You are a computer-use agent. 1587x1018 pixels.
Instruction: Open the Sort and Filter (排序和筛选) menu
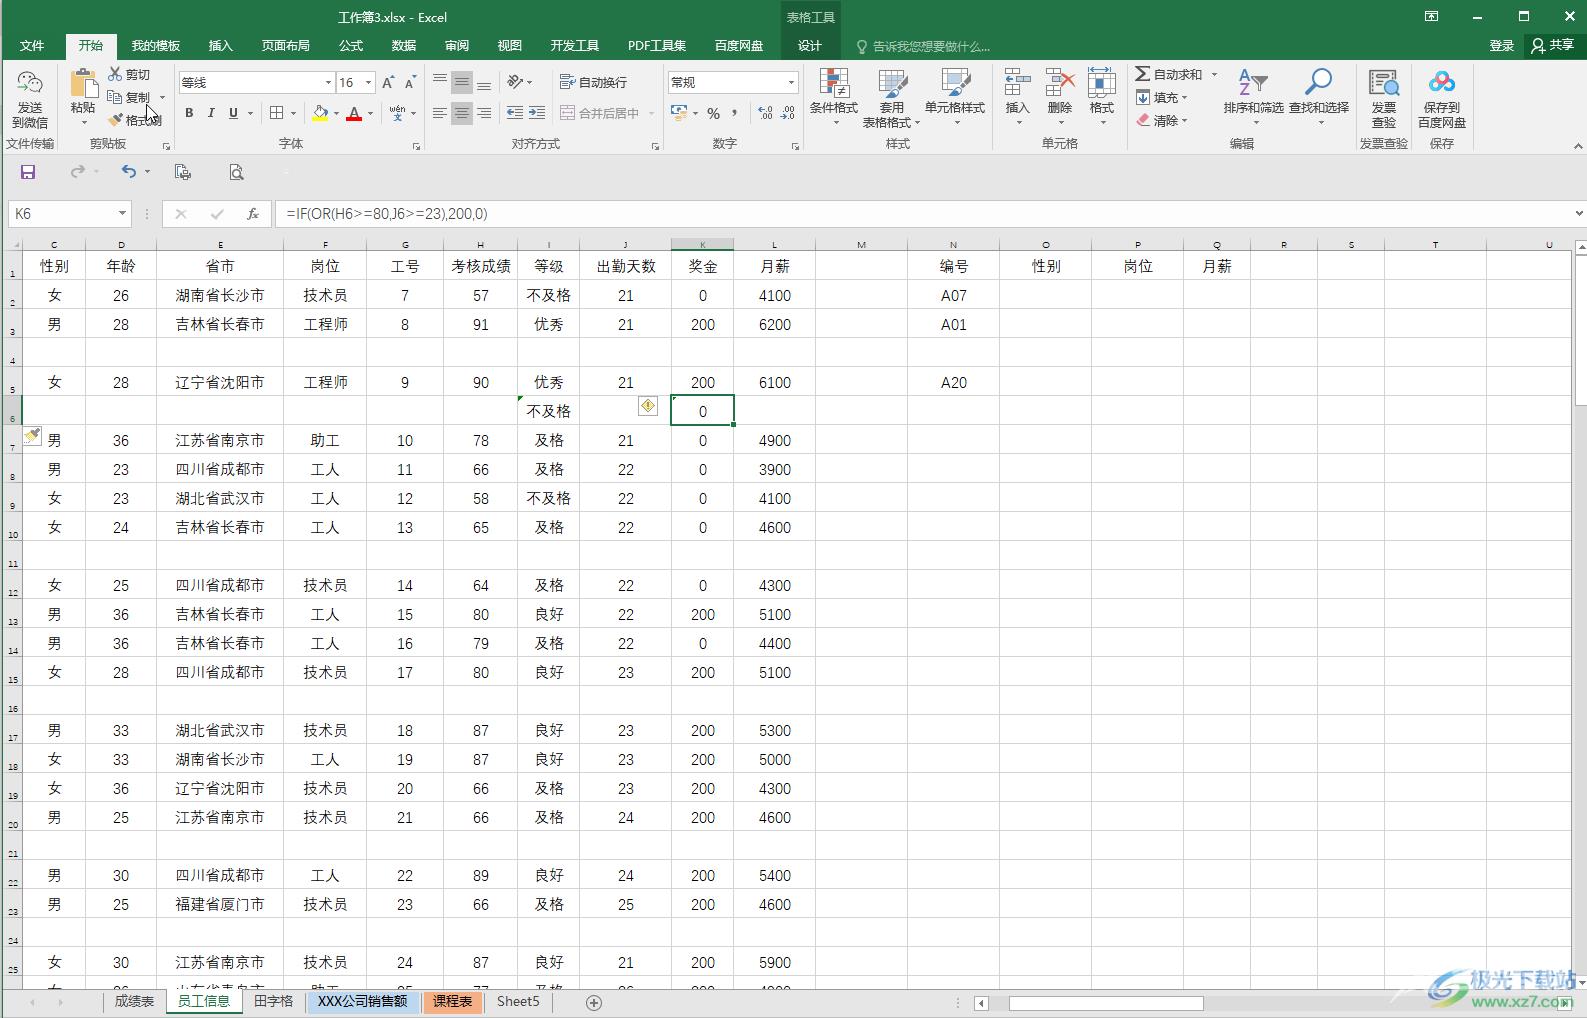click(1253, 97)
